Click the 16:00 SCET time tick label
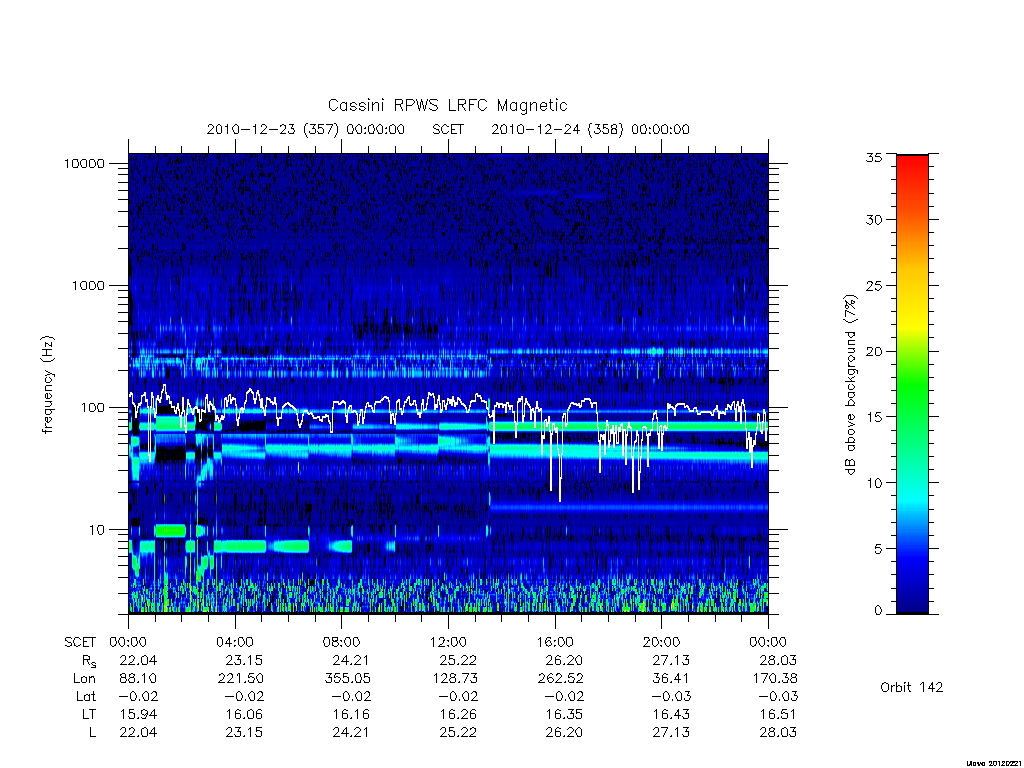 [554, 642]
